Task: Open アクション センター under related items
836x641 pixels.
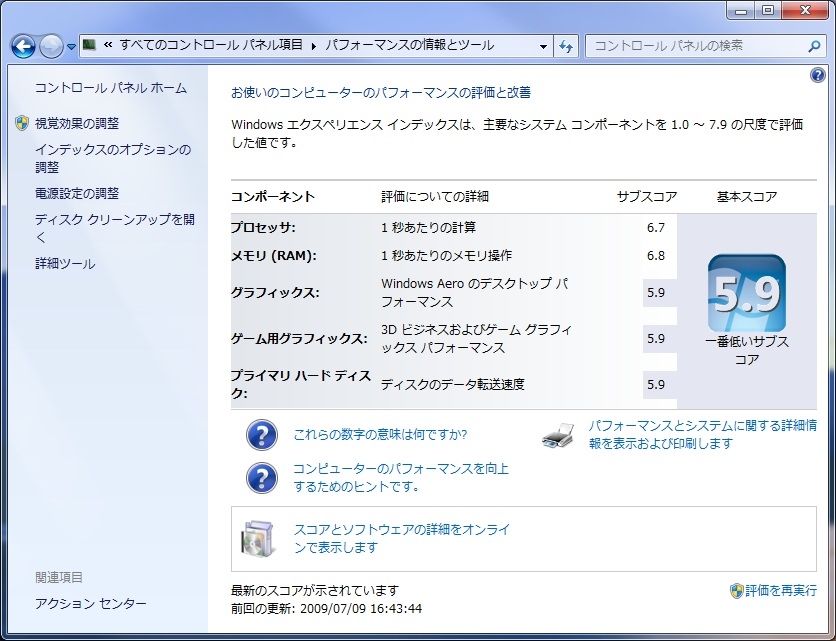Action: click(91, 604)
